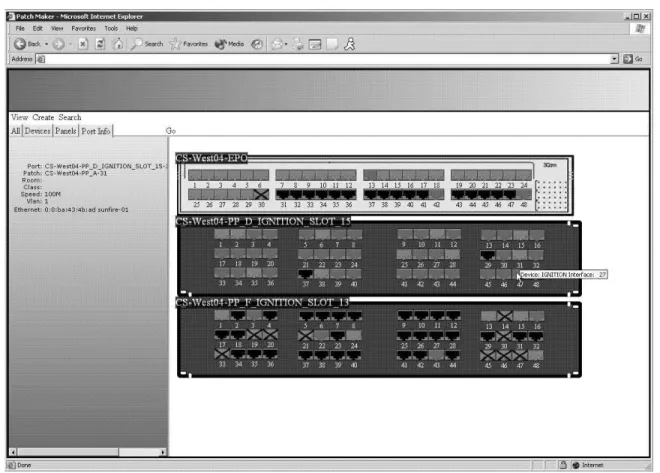Click the Patch Maker Search link
Screen dimensions: 660x473
[x=70, y=117]
